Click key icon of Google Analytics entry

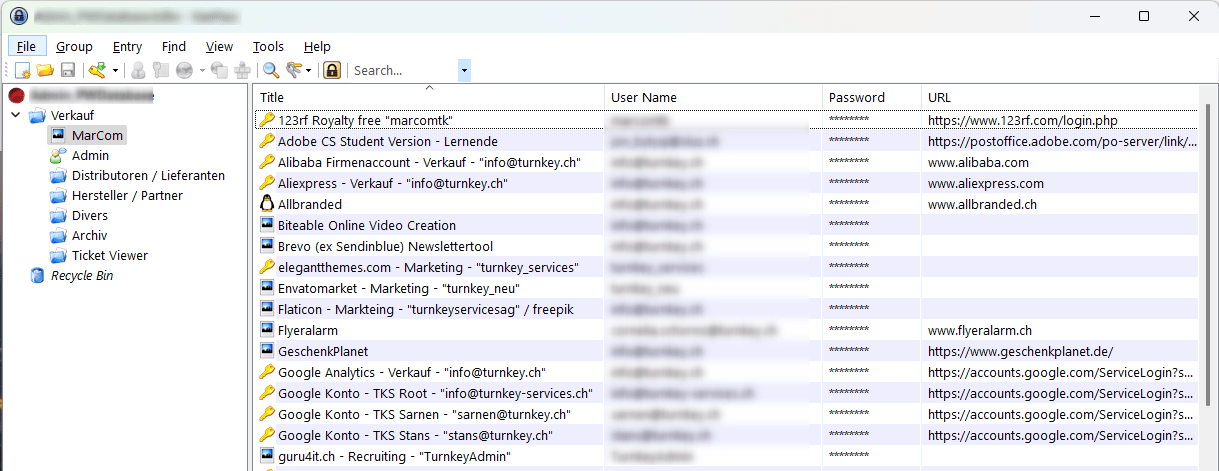point(266,372)
